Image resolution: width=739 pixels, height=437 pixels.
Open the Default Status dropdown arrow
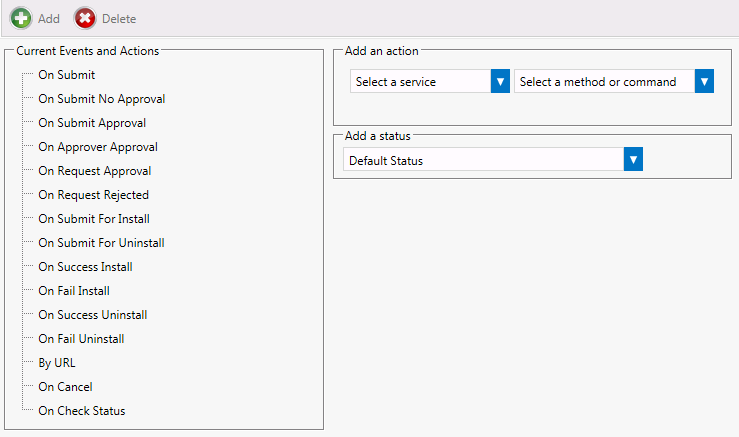tap(632, 160)
